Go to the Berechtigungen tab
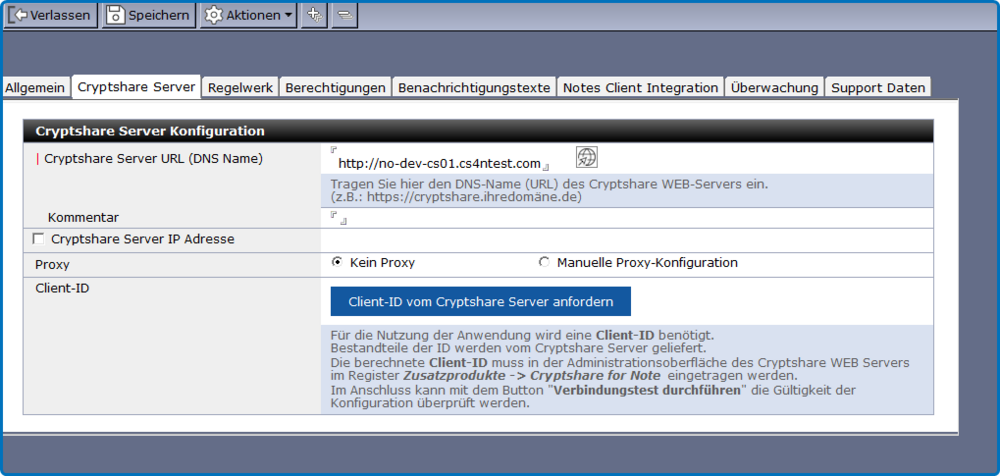This screenshot has width=1000, height=476. [x=335, y=88]
